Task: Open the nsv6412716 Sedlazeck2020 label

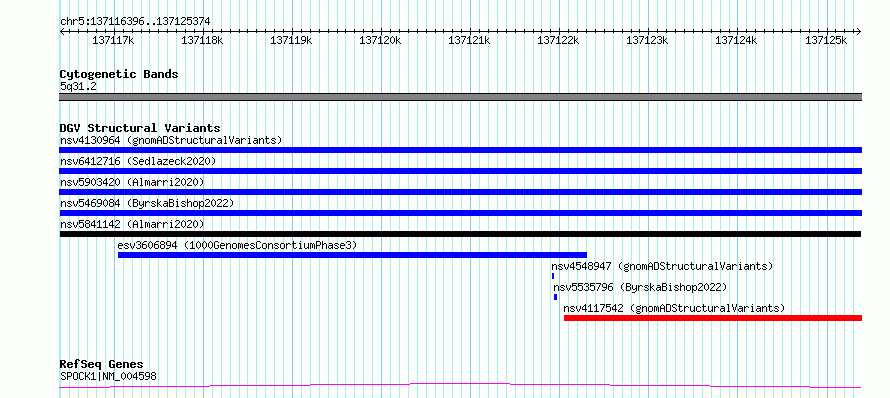Action: (x=138, y=161)
